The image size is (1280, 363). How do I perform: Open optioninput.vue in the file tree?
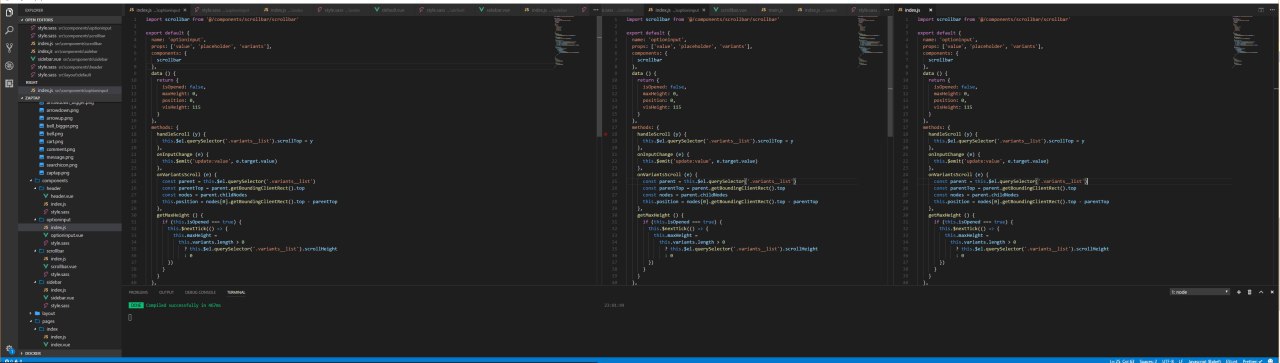69,234
